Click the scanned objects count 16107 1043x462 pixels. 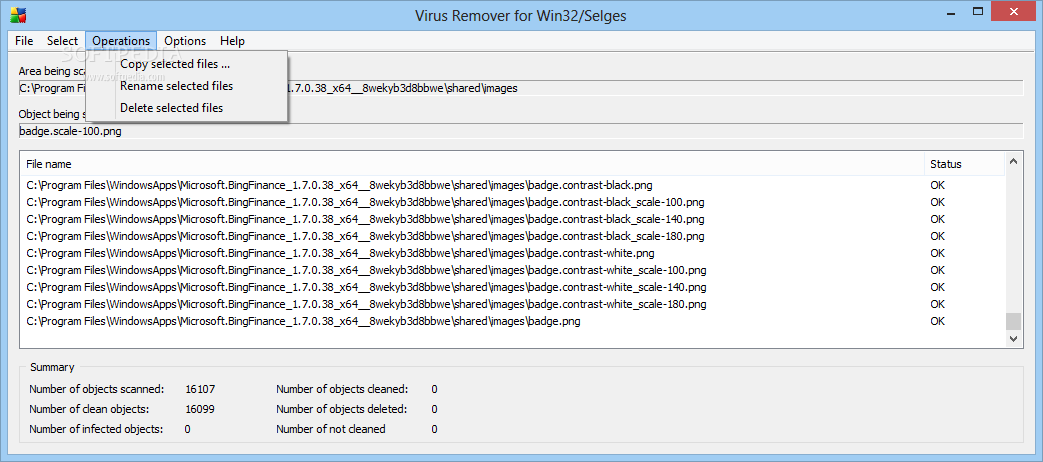(200, 389)
